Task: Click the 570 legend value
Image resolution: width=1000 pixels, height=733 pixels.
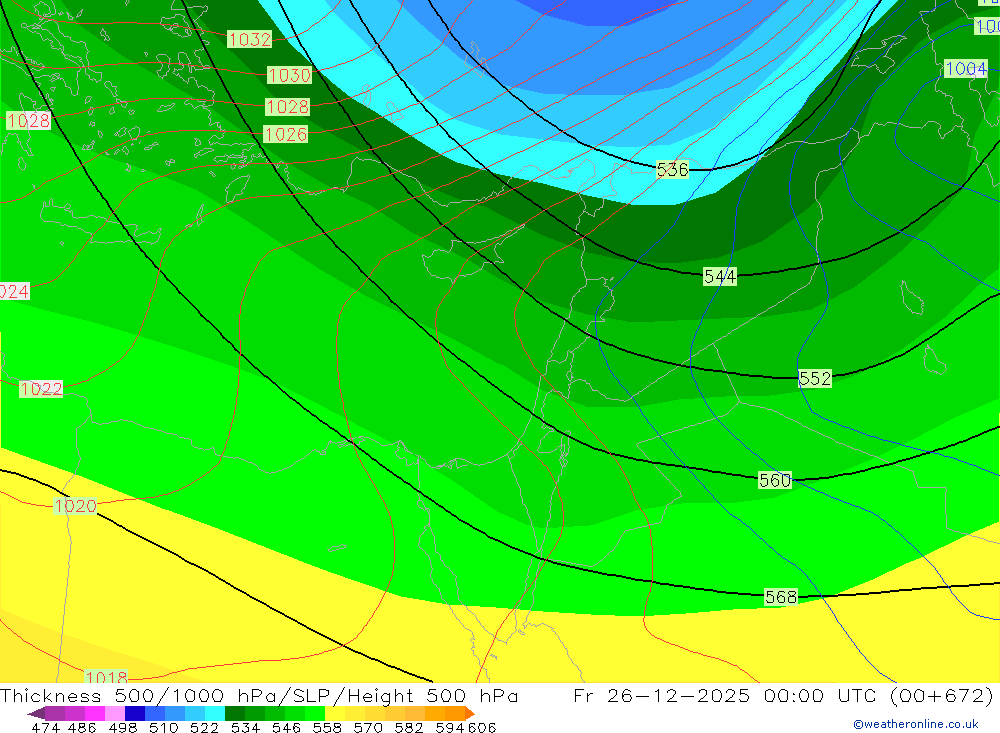Action: click(x=367, y=727)
